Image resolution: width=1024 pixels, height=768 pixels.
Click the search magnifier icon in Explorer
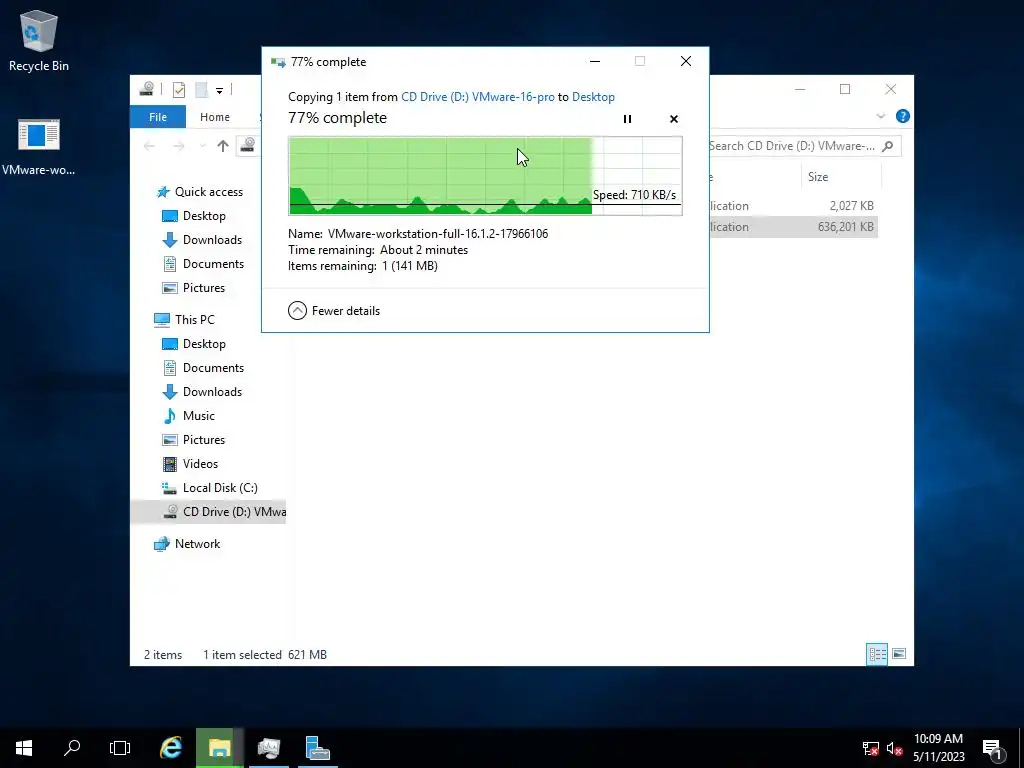click(888, 146)
